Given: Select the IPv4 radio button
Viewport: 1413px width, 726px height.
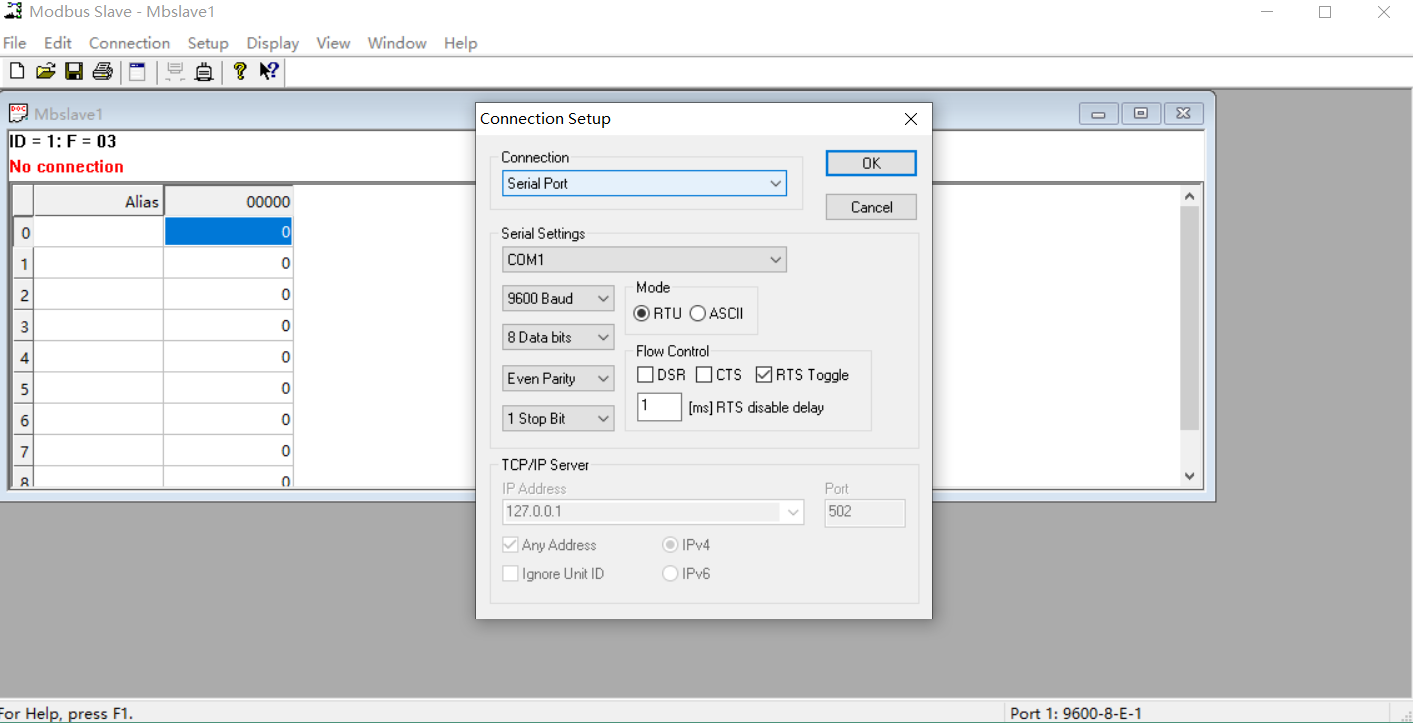Looking at the screenshot, I should click(670, 545).
